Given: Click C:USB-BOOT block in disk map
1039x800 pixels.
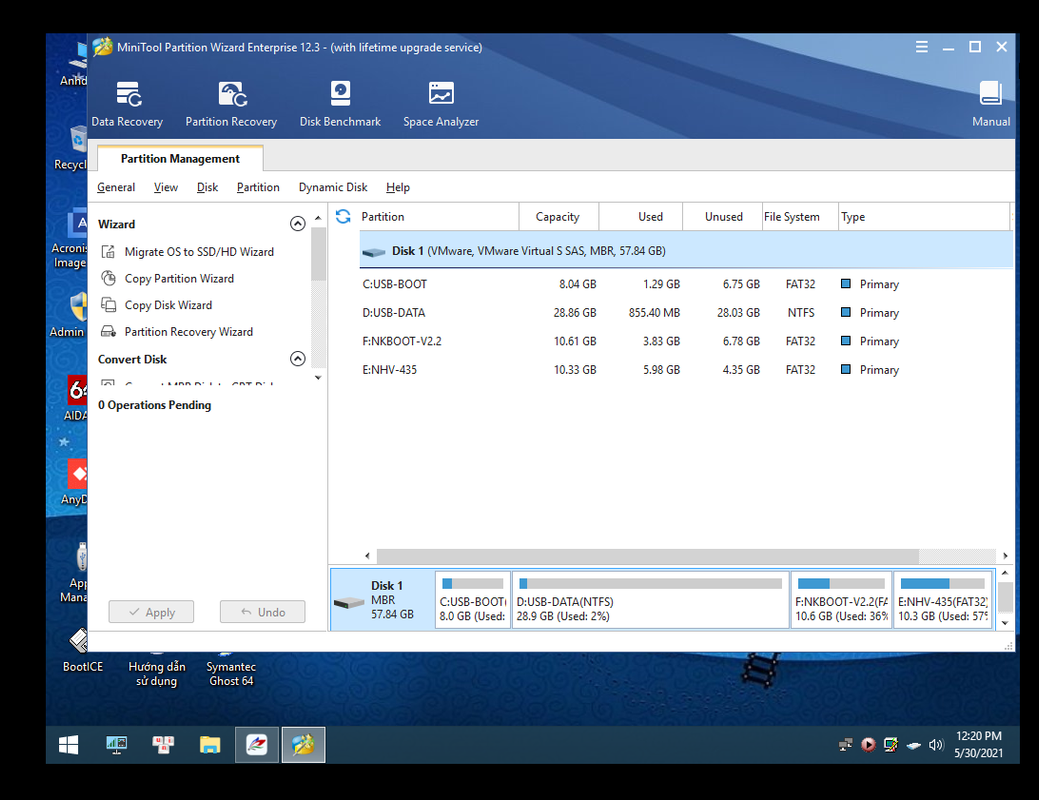Looking at the screenshot, I should pos(472,600).
